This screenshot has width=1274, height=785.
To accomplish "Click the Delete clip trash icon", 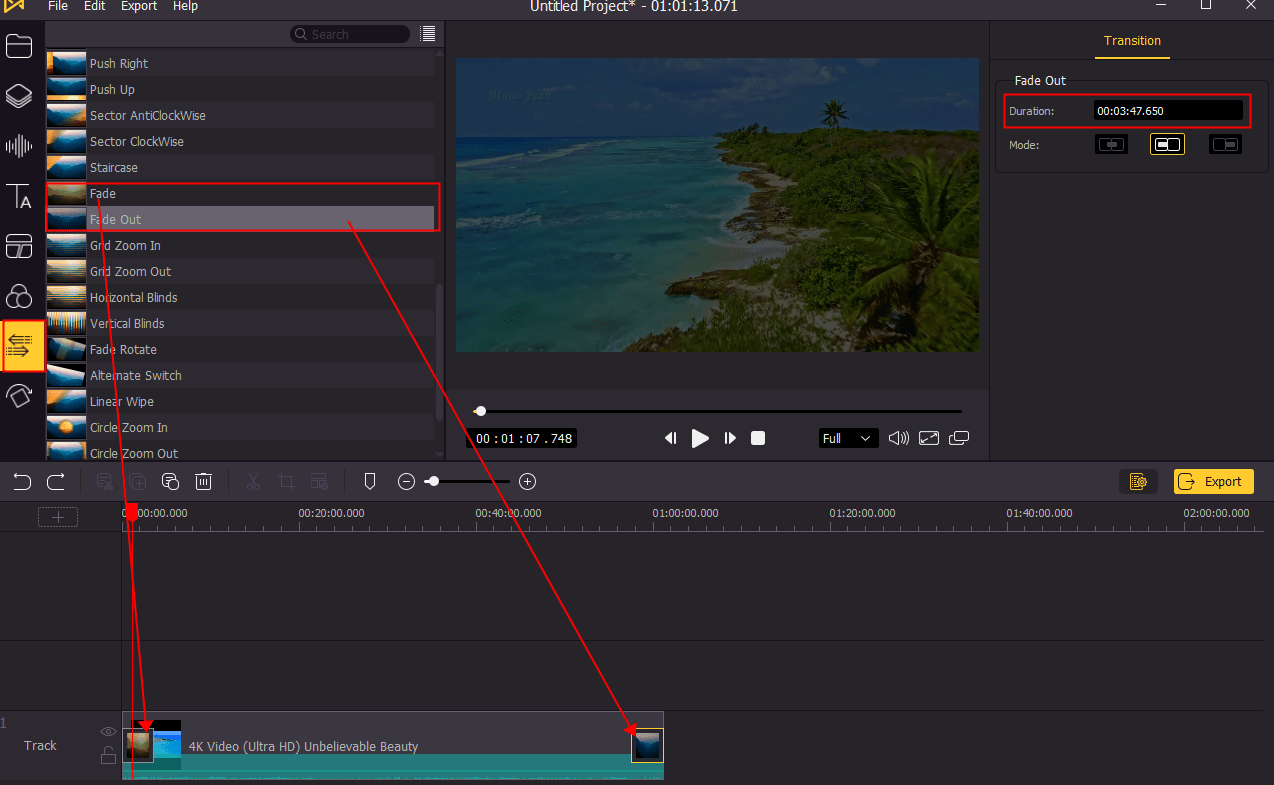I will pyautogui.click(x=203, y=481).
